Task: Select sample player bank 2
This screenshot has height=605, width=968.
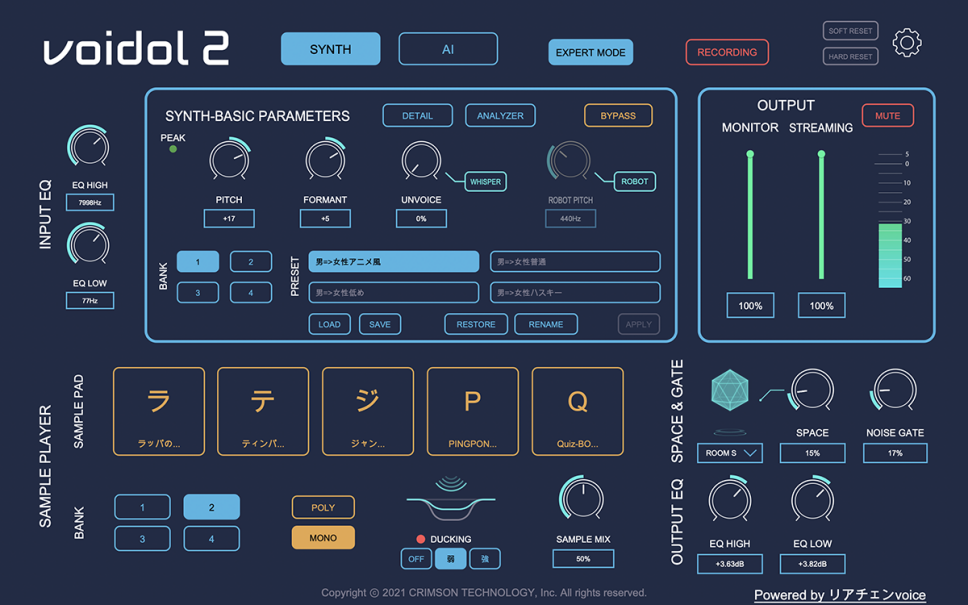Action: pyautogui.click(x=212, y=507)
